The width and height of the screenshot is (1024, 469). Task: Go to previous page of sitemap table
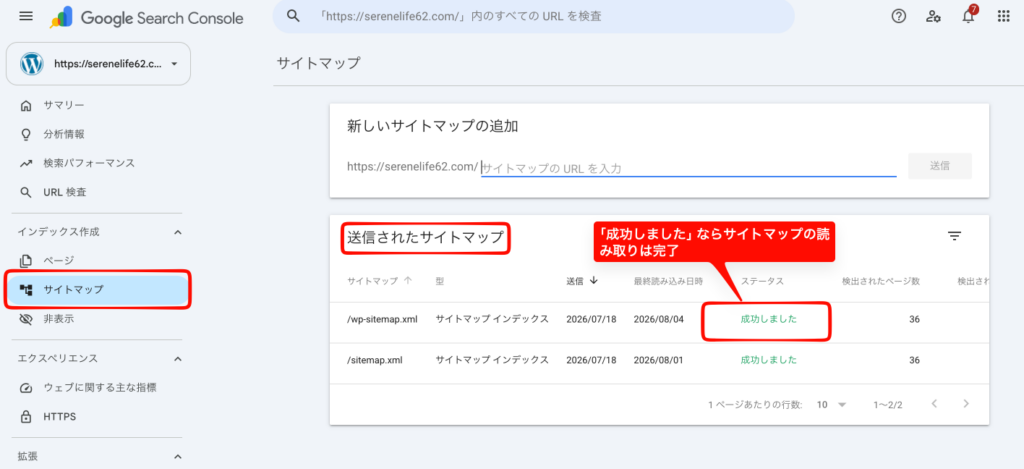click(935, 404)
